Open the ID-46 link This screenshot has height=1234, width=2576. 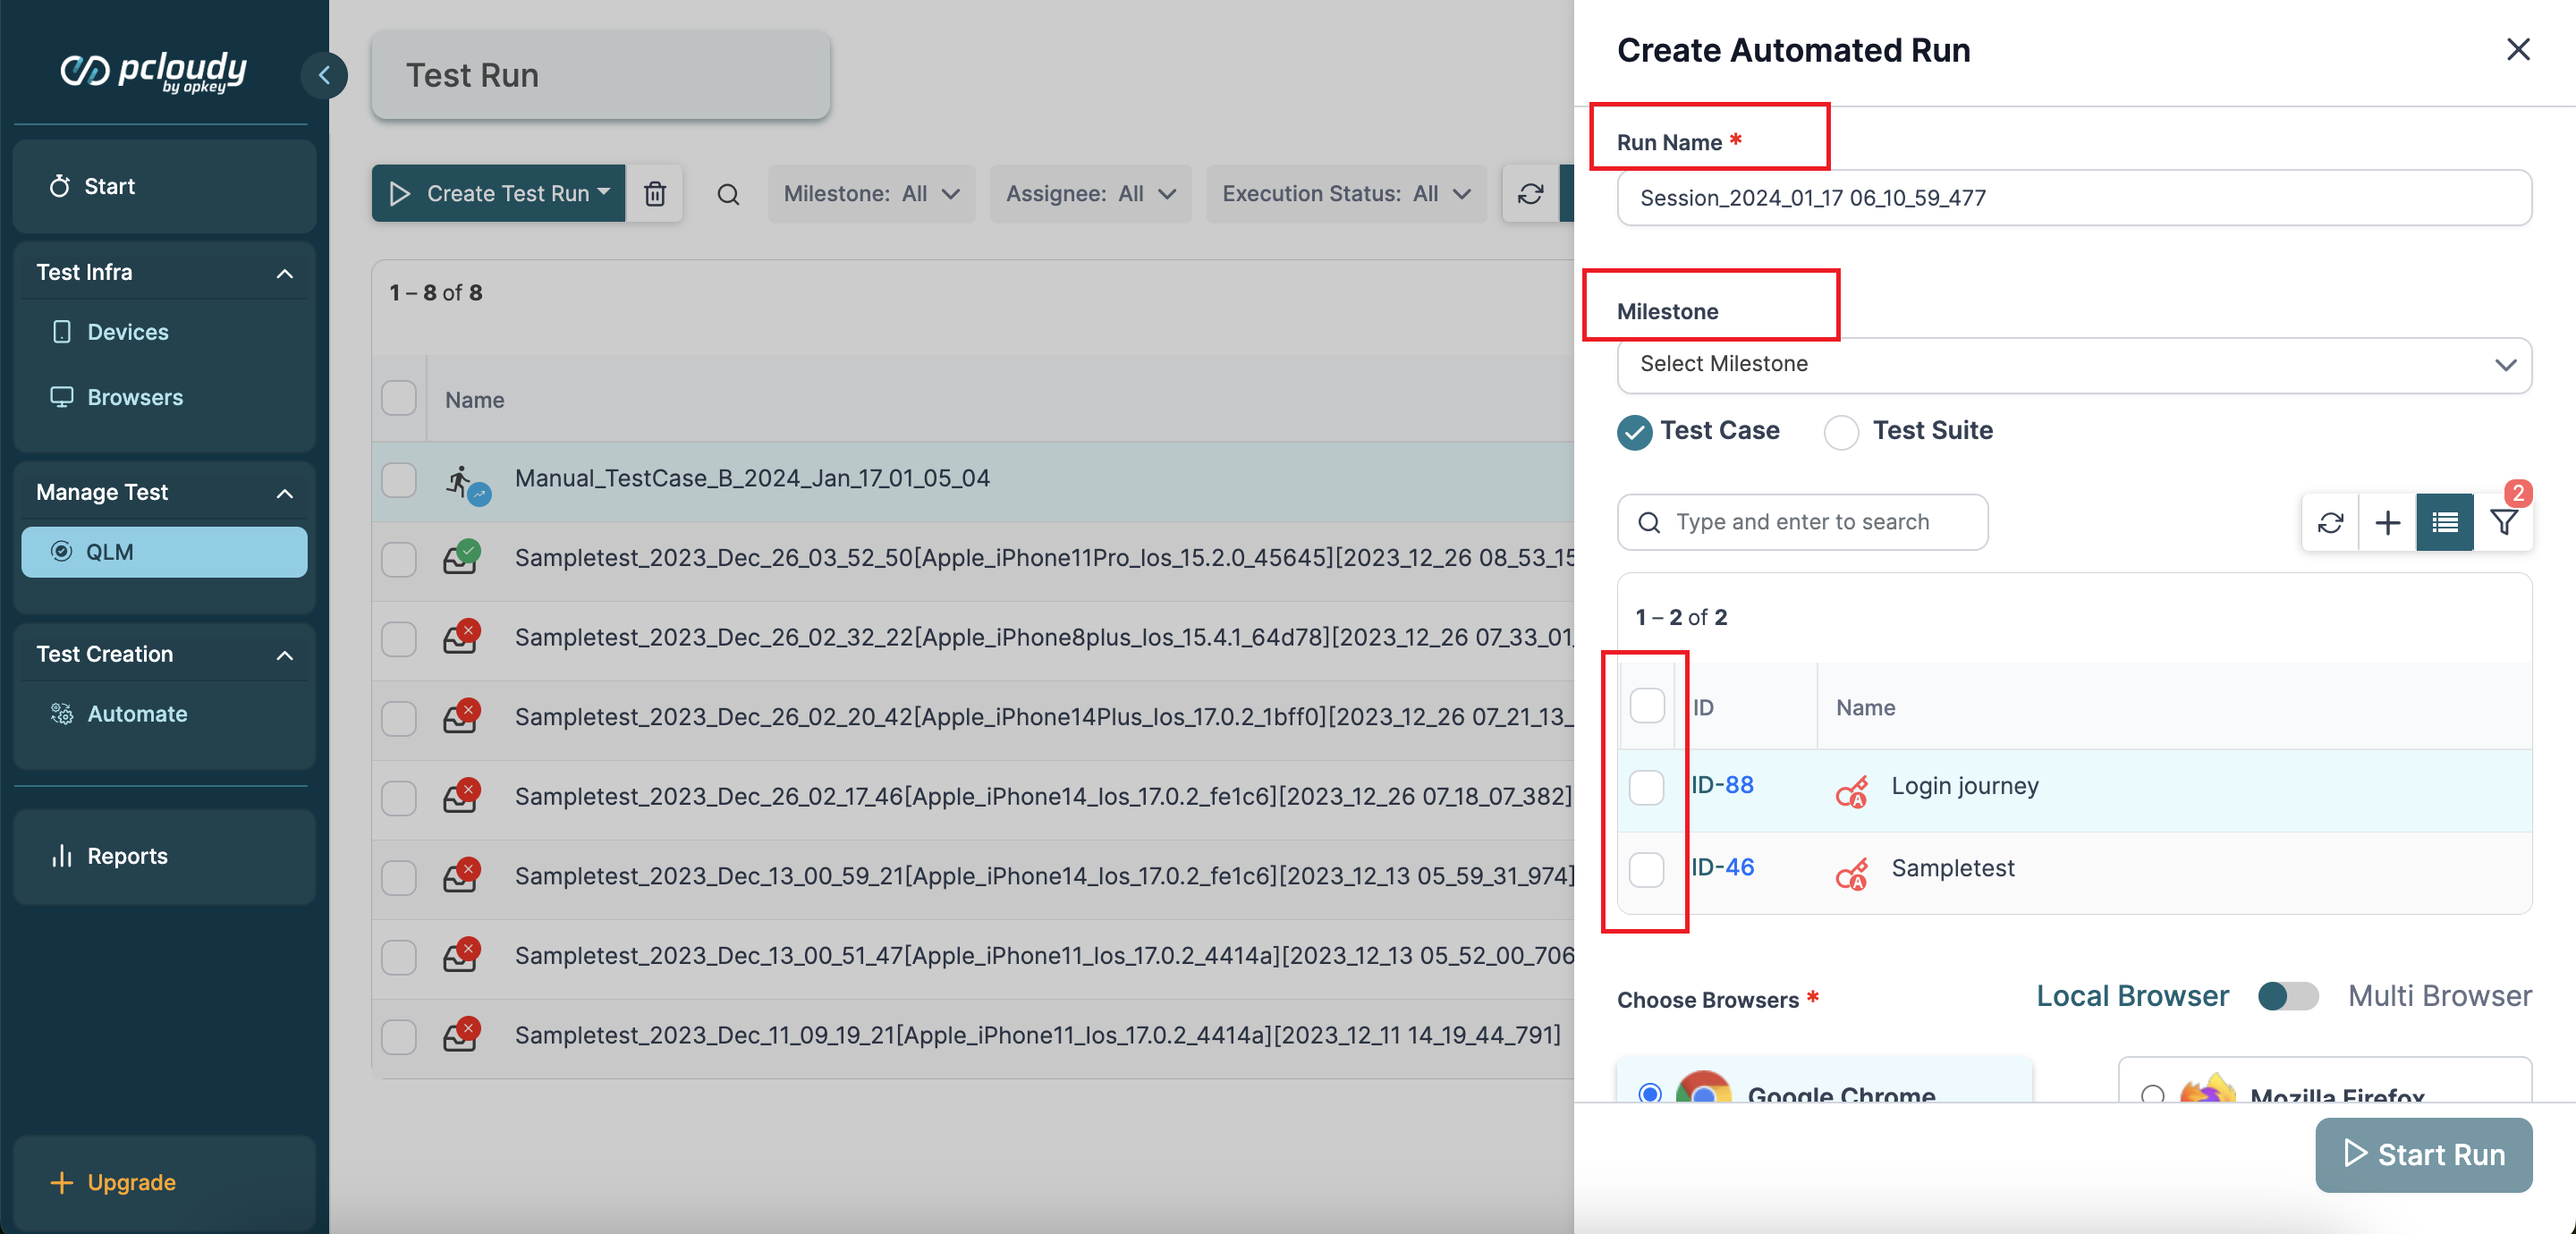point(1722,867)
